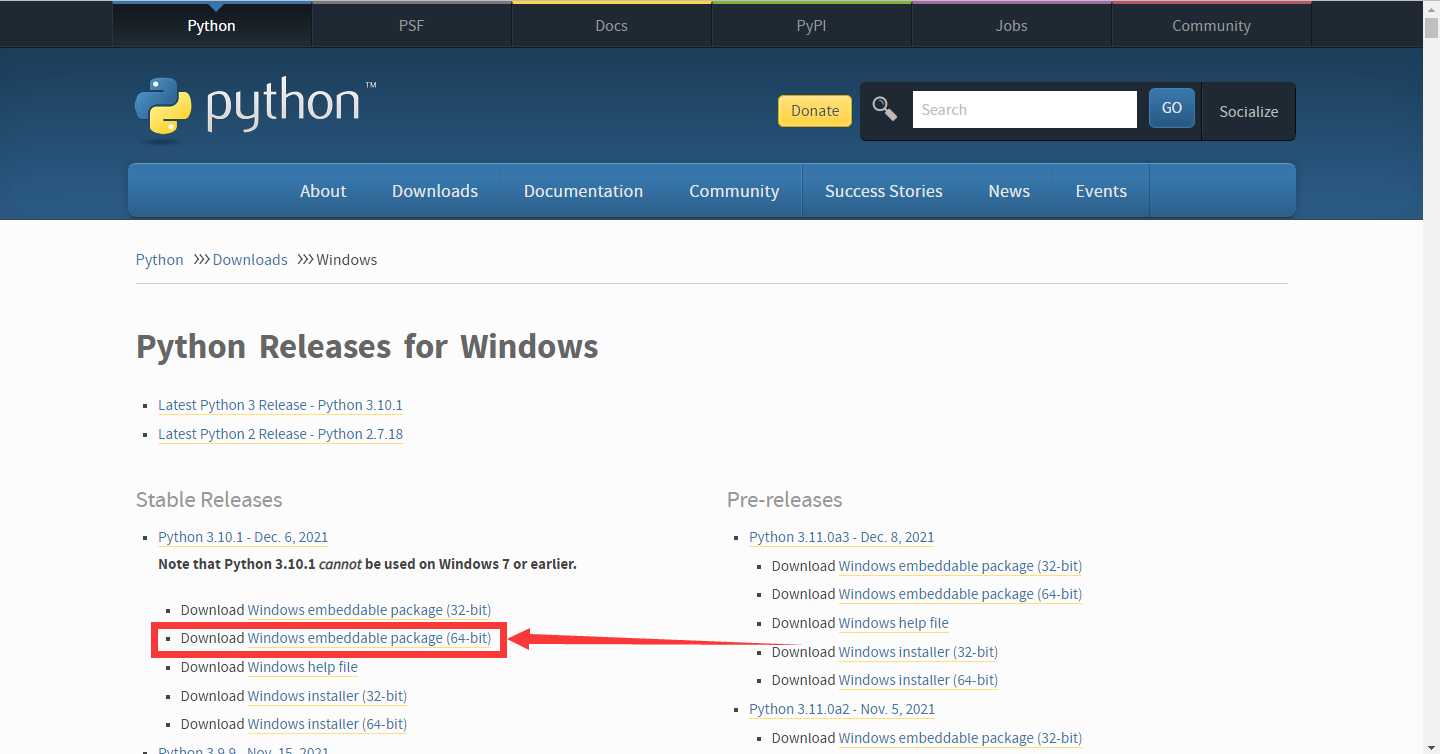Download 3.11.0a2 Windows embeddable package (32-bit)
The height and width of the screenshot is (754, 1440).
(x=960, y=738)
